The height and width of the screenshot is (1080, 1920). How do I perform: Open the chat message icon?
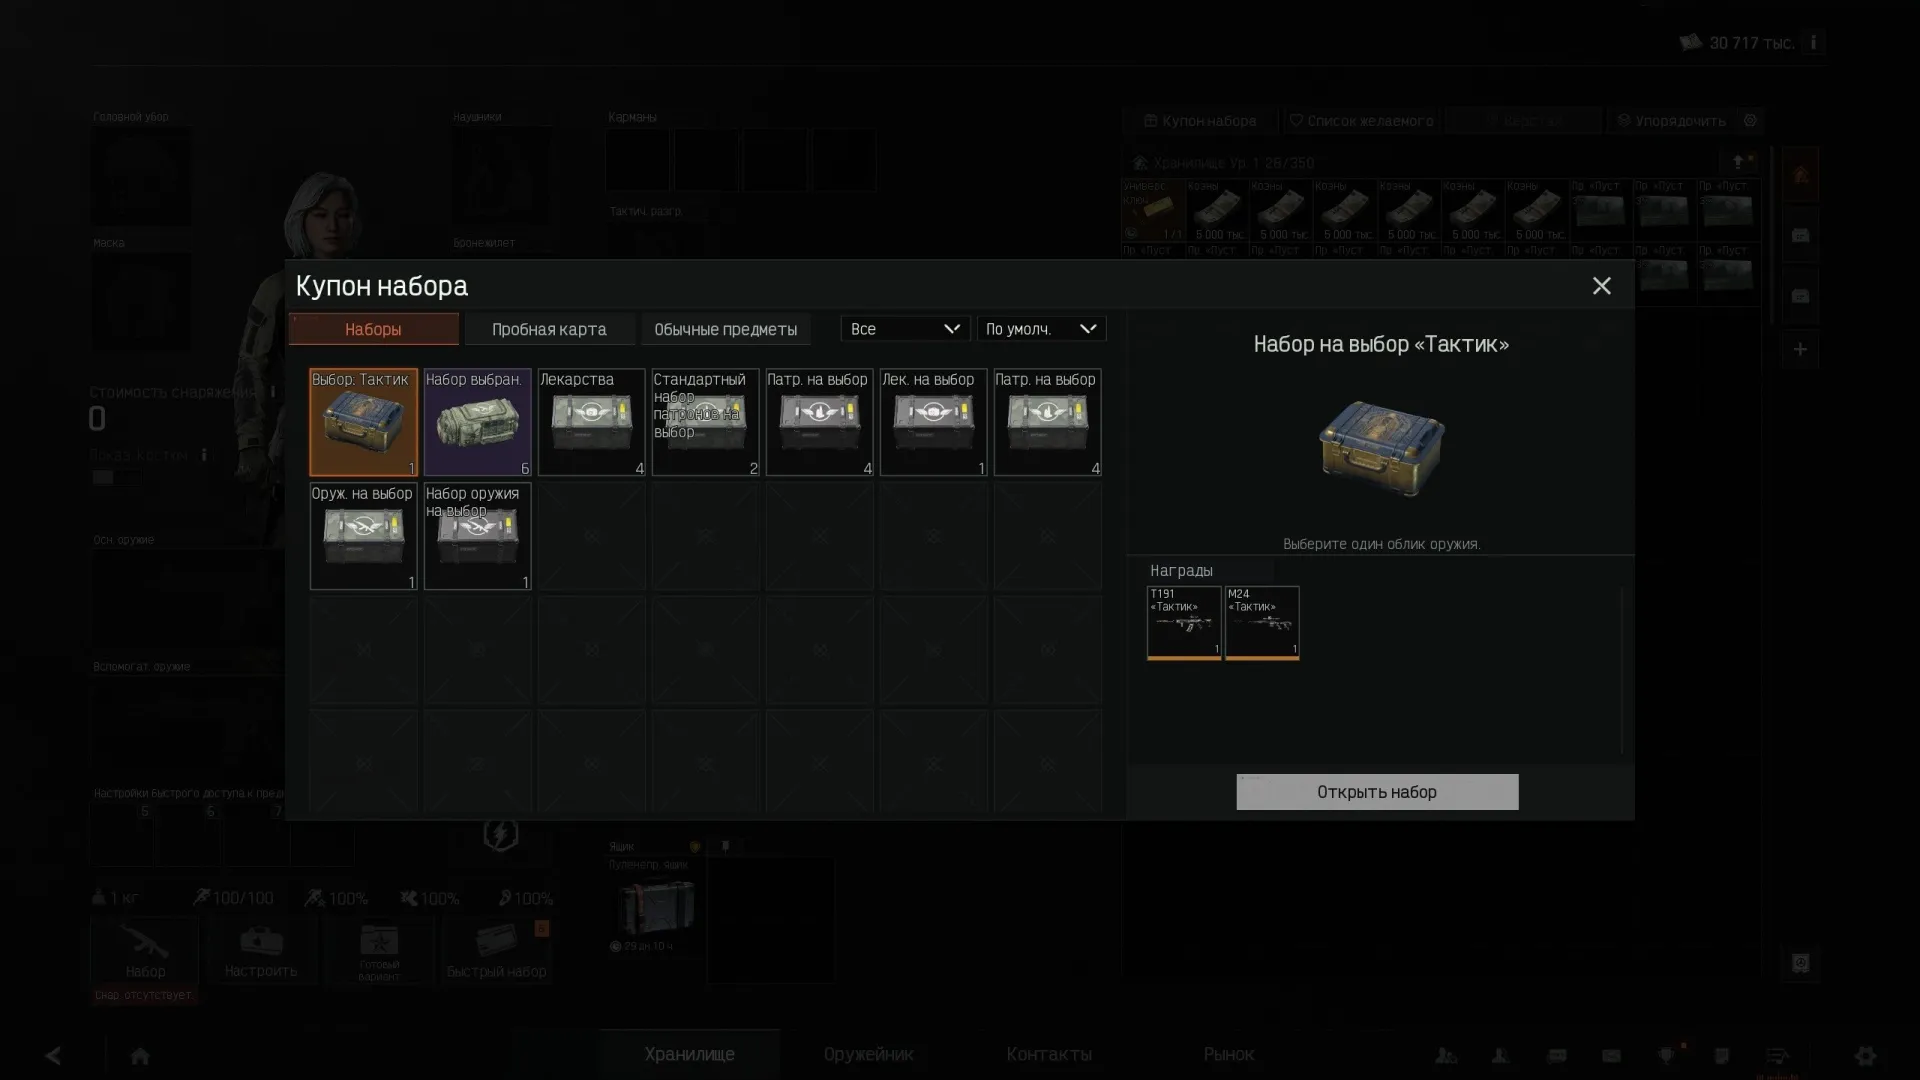pyautogui.click(x=1556, y=1056)
